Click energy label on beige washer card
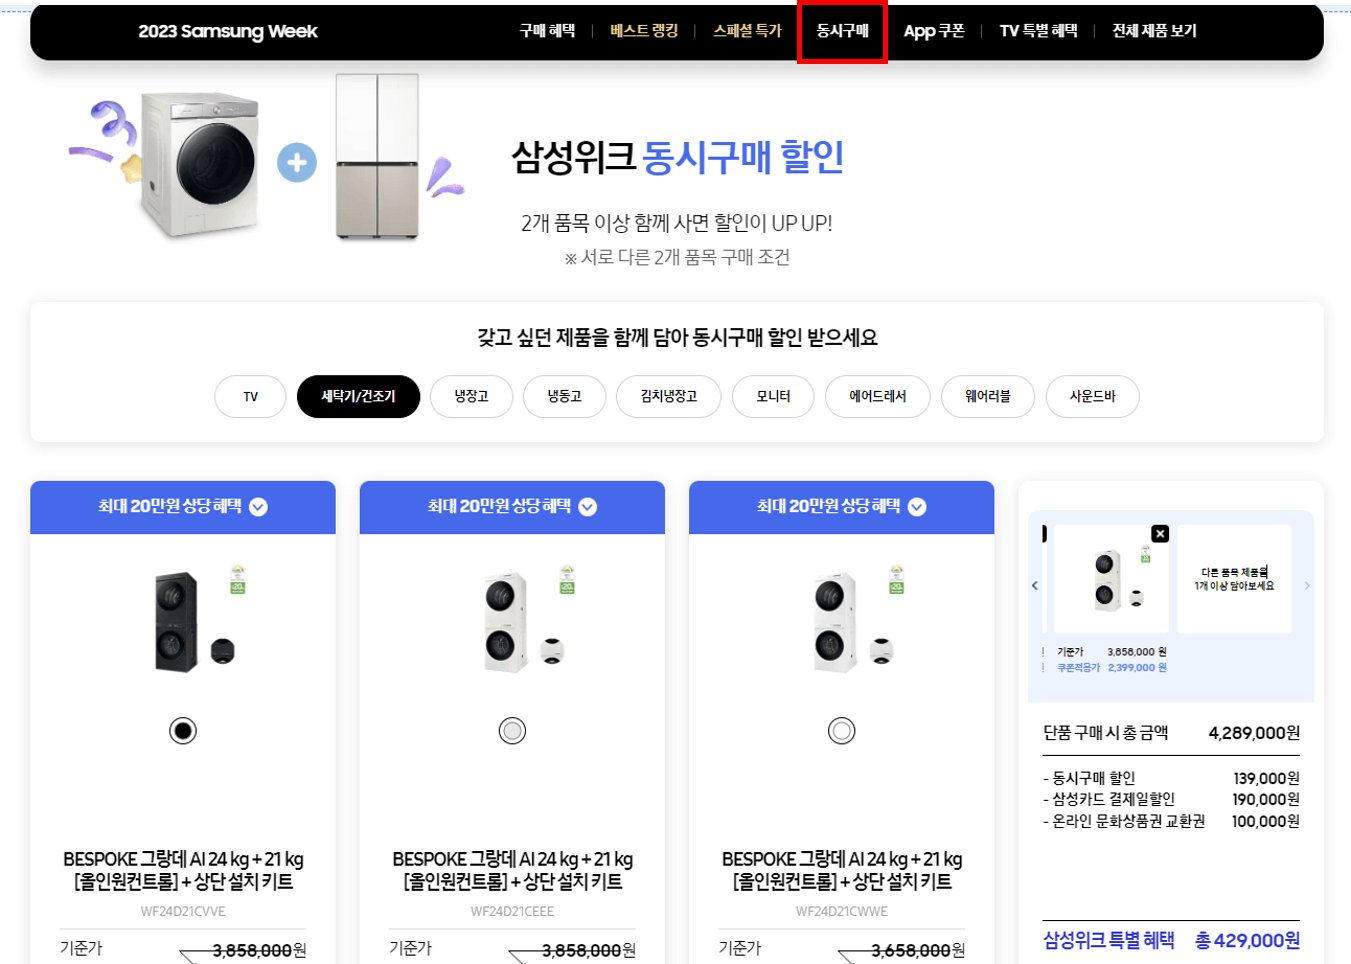The height and width of the screenshot is (964, 1351). click(x=567, y=580)
